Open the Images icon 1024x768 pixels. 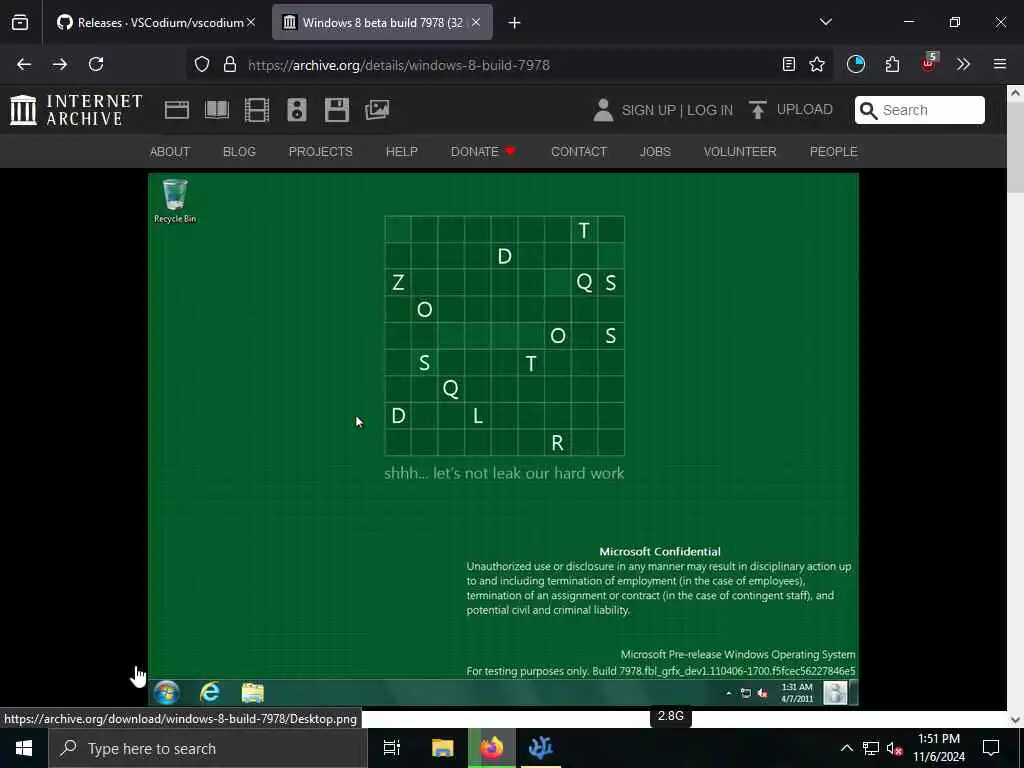click(x=377, y=110)
